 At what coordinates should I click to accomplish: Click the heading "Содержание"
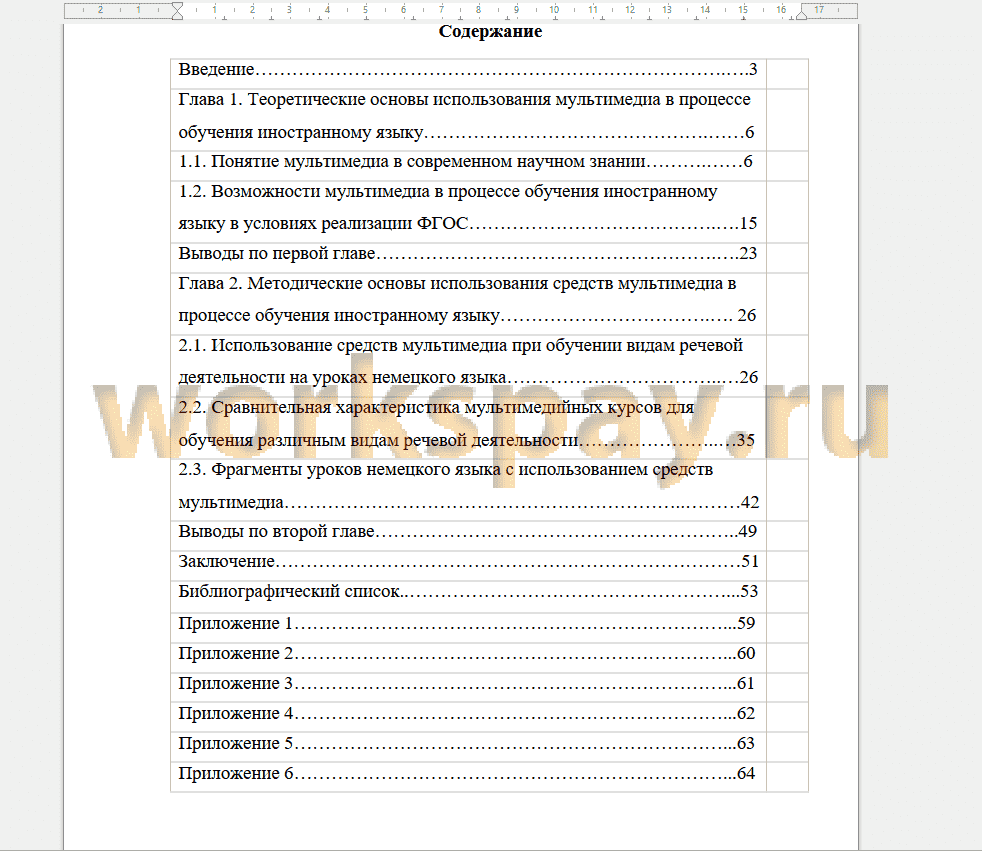490,31
